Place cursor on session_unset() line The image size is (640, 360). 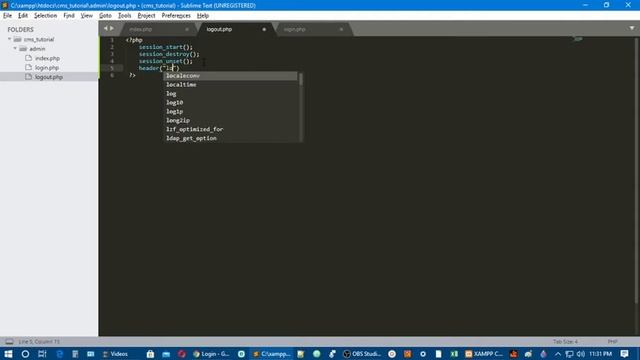coord(166,61)
